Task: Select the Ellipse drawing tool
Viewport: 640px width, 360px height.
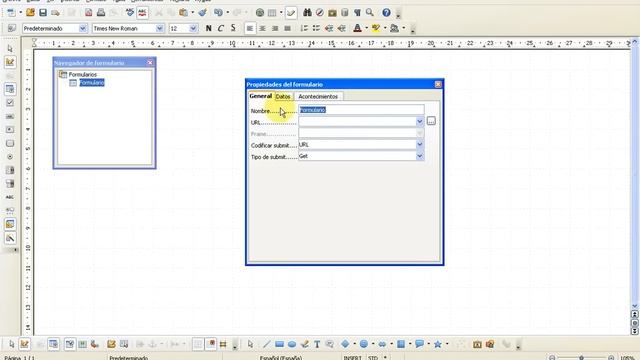Action: [292, 344]
